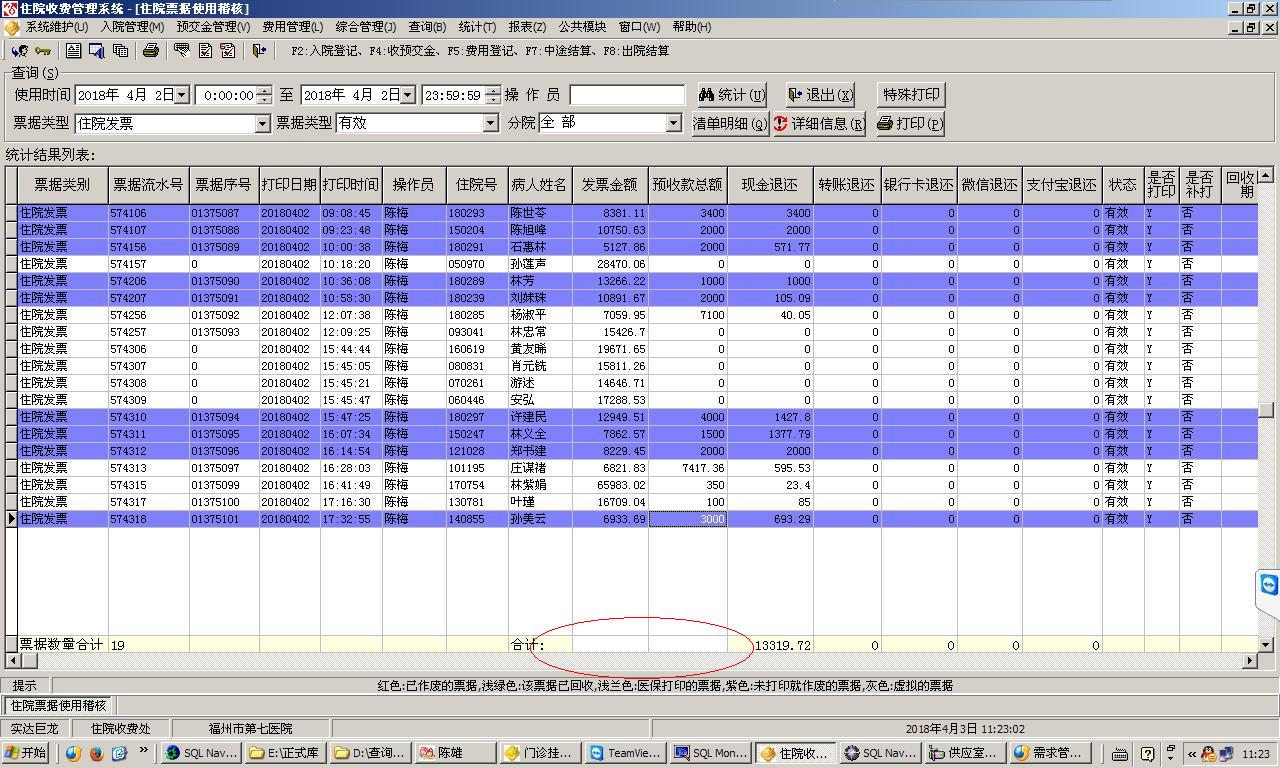Click the end time 23:59:59 spinner

coord(492,95)
